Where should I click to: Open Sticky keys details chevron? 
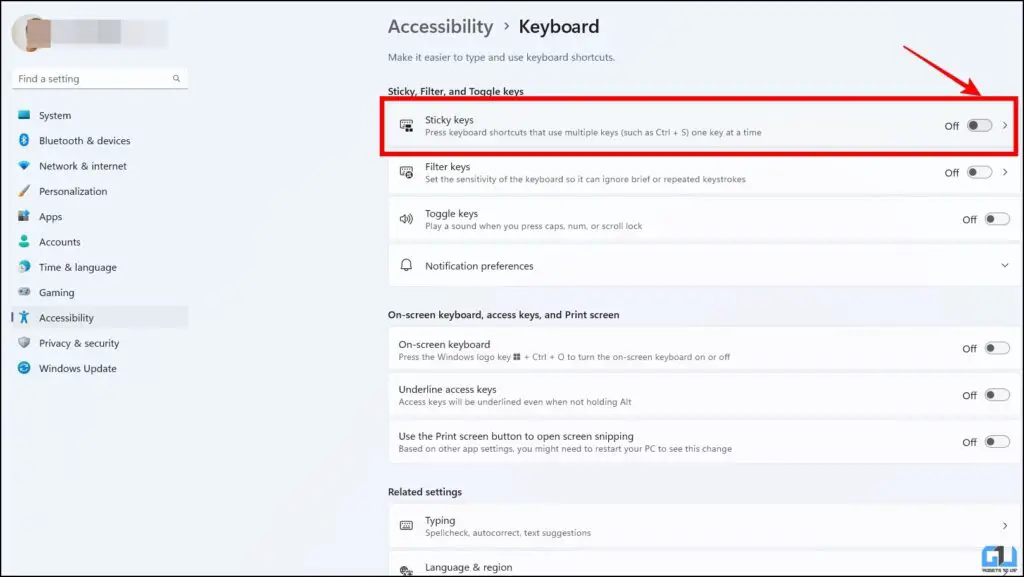(1005, 125)
